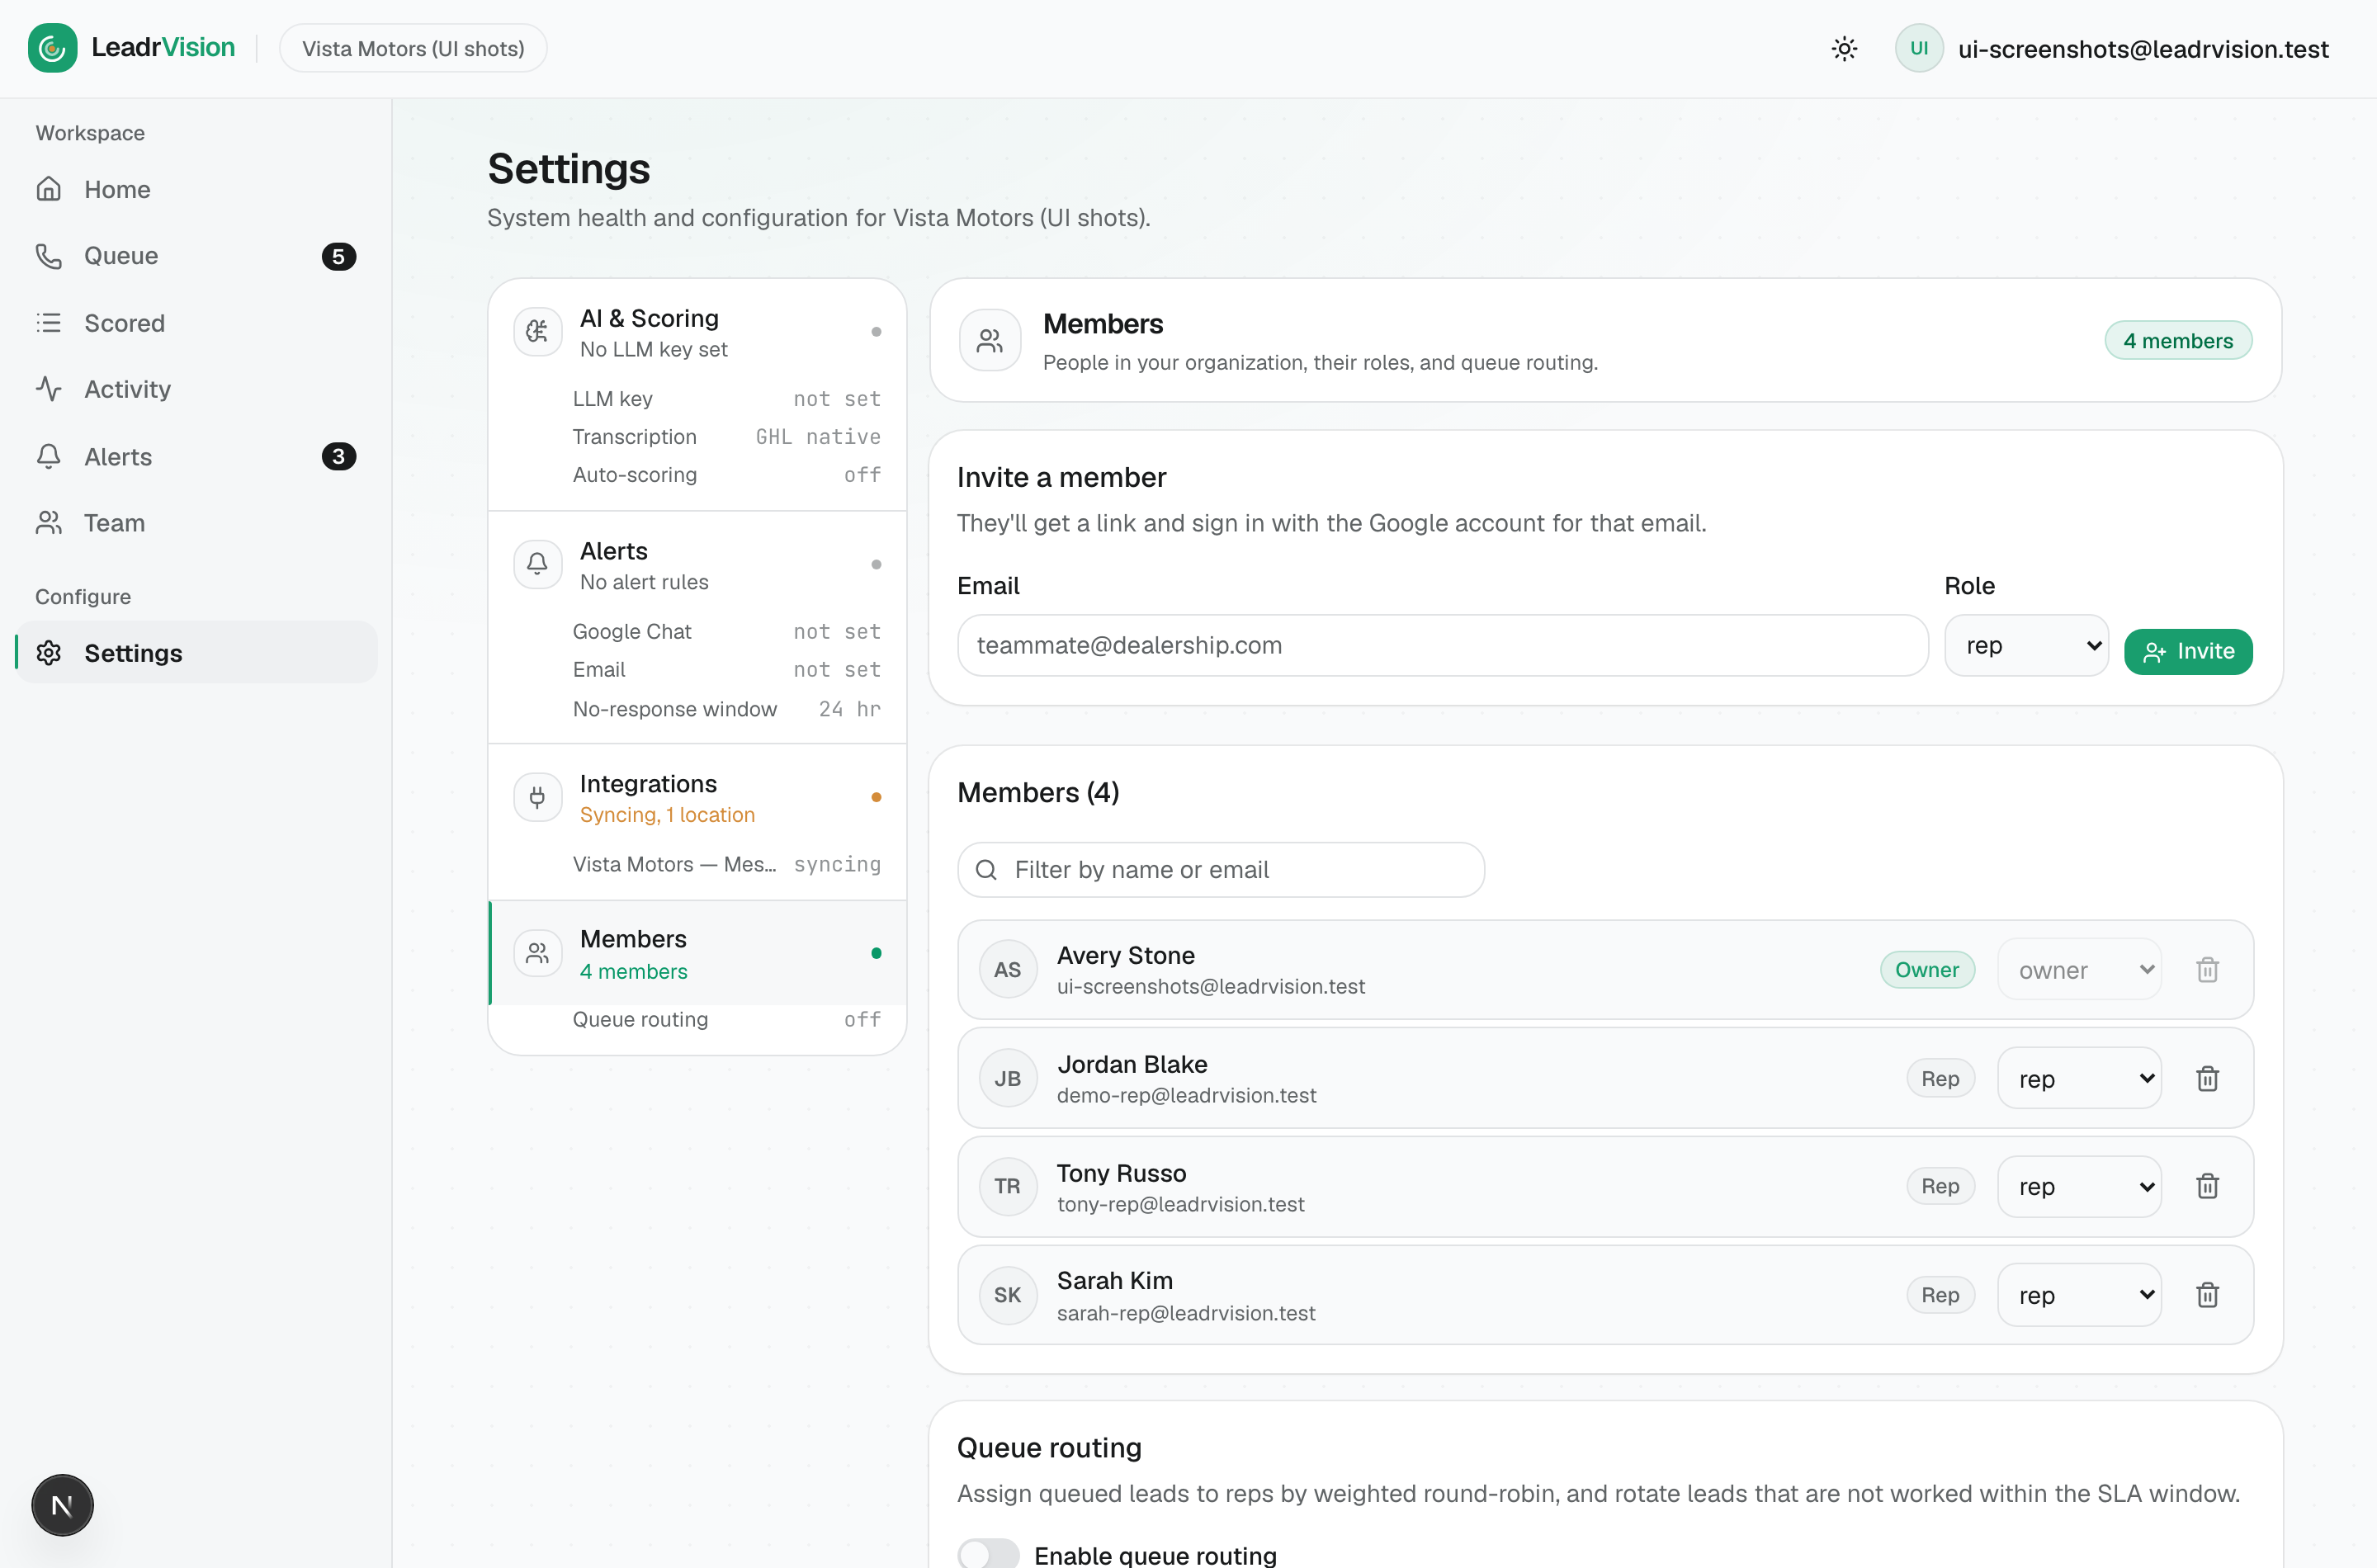2377x1568 pixels.
Task: Click the Team people icon
Action: [x=49, y=523]
